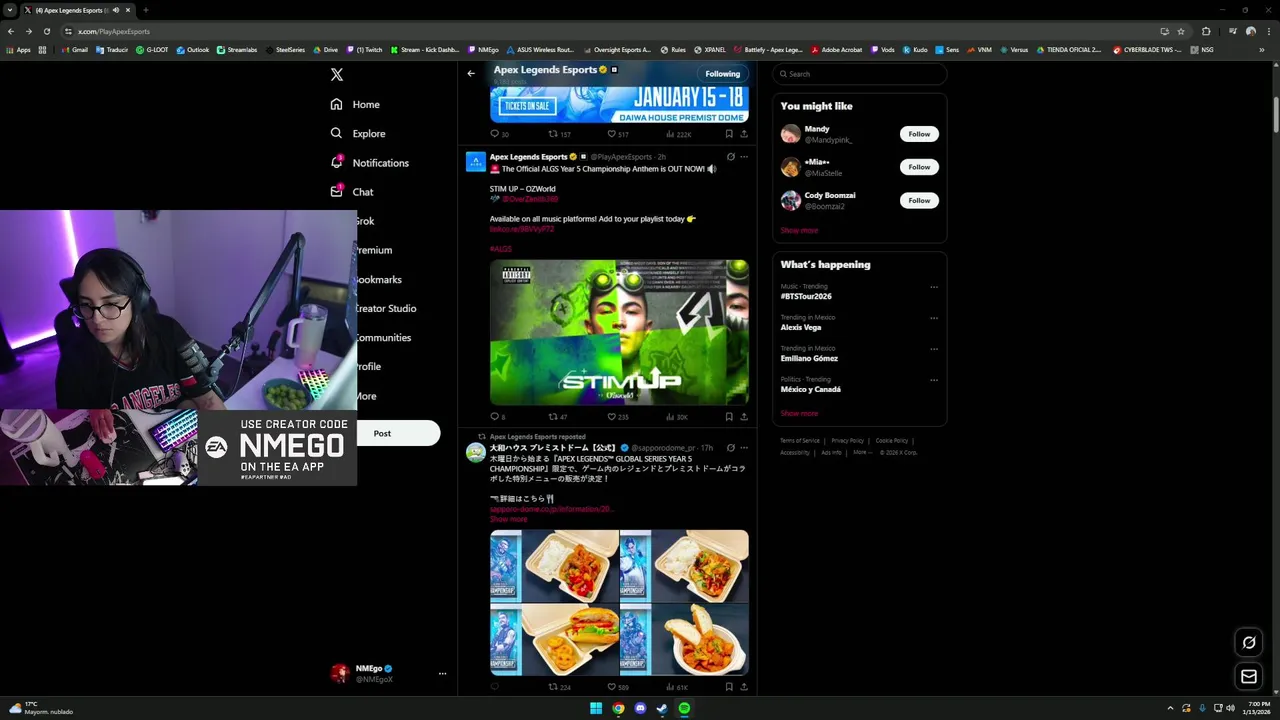Bookmark the Sapporo Dome food post

click(x=729, y=687)
